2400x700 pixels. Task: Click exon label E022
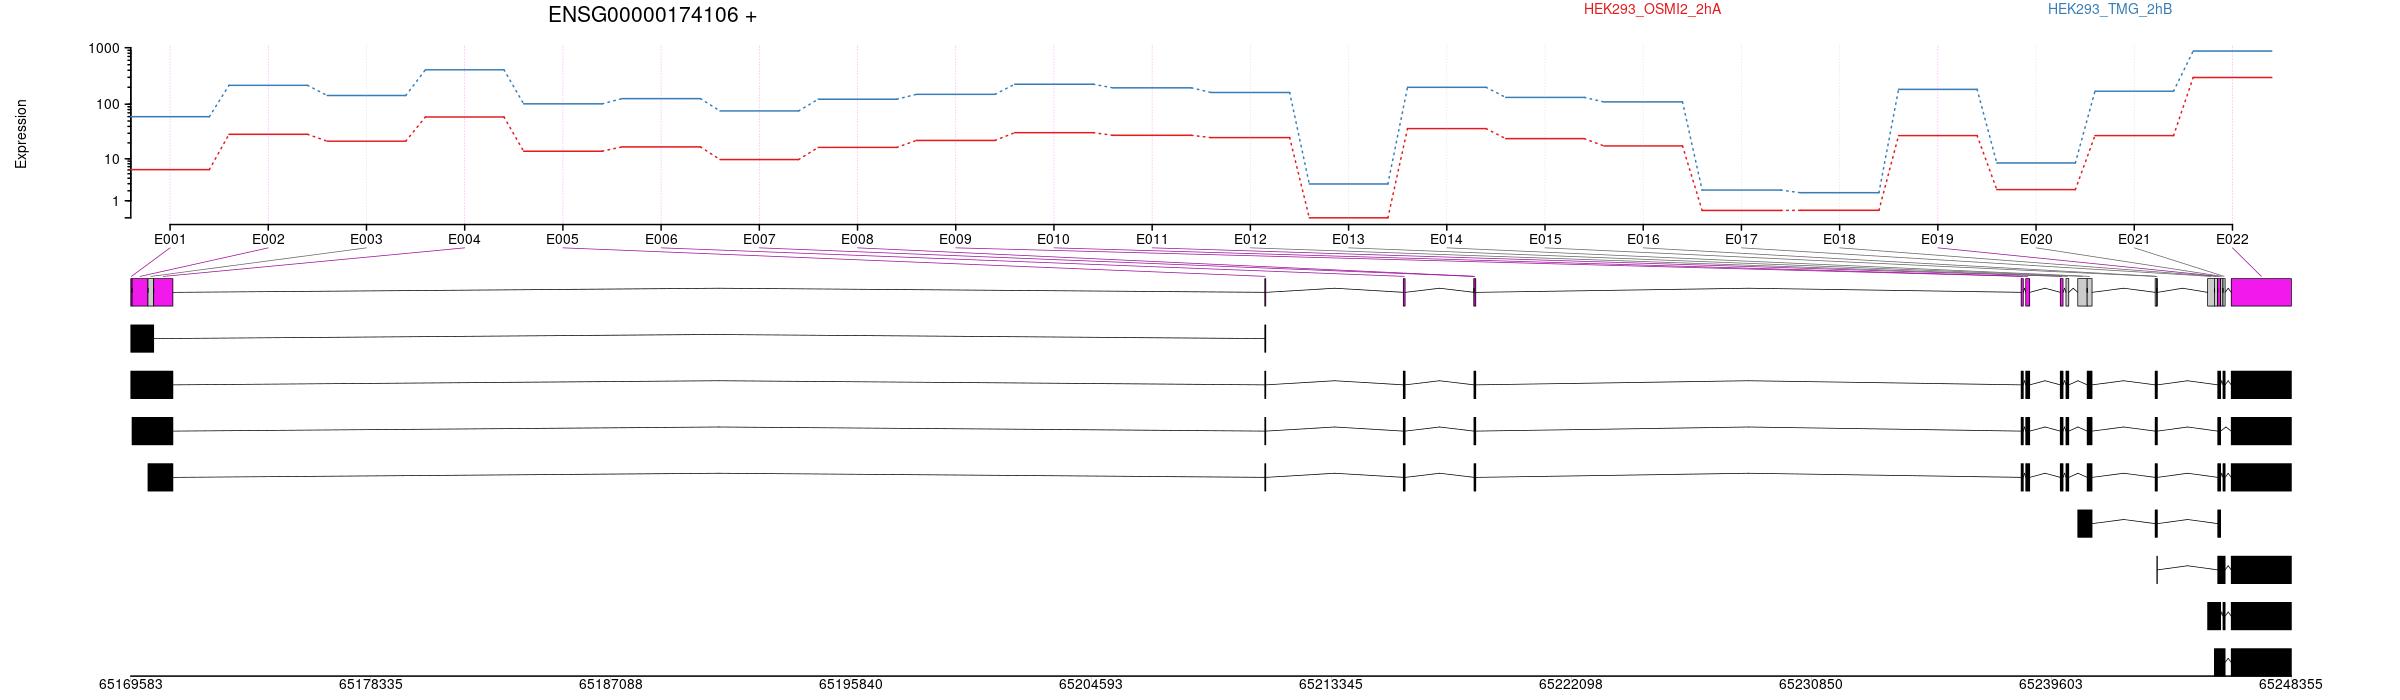(2232, 239)
